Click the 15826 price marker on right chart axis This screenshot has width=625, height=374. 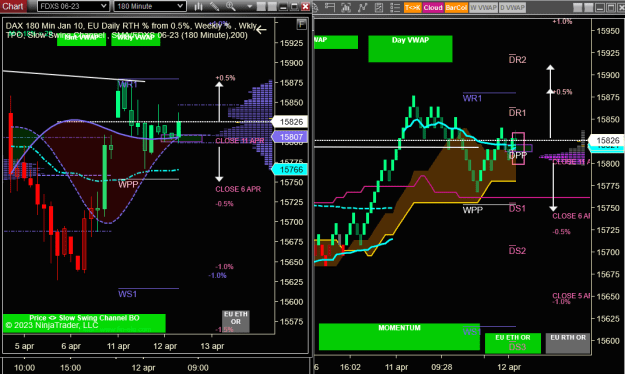[x=606, y=140]
